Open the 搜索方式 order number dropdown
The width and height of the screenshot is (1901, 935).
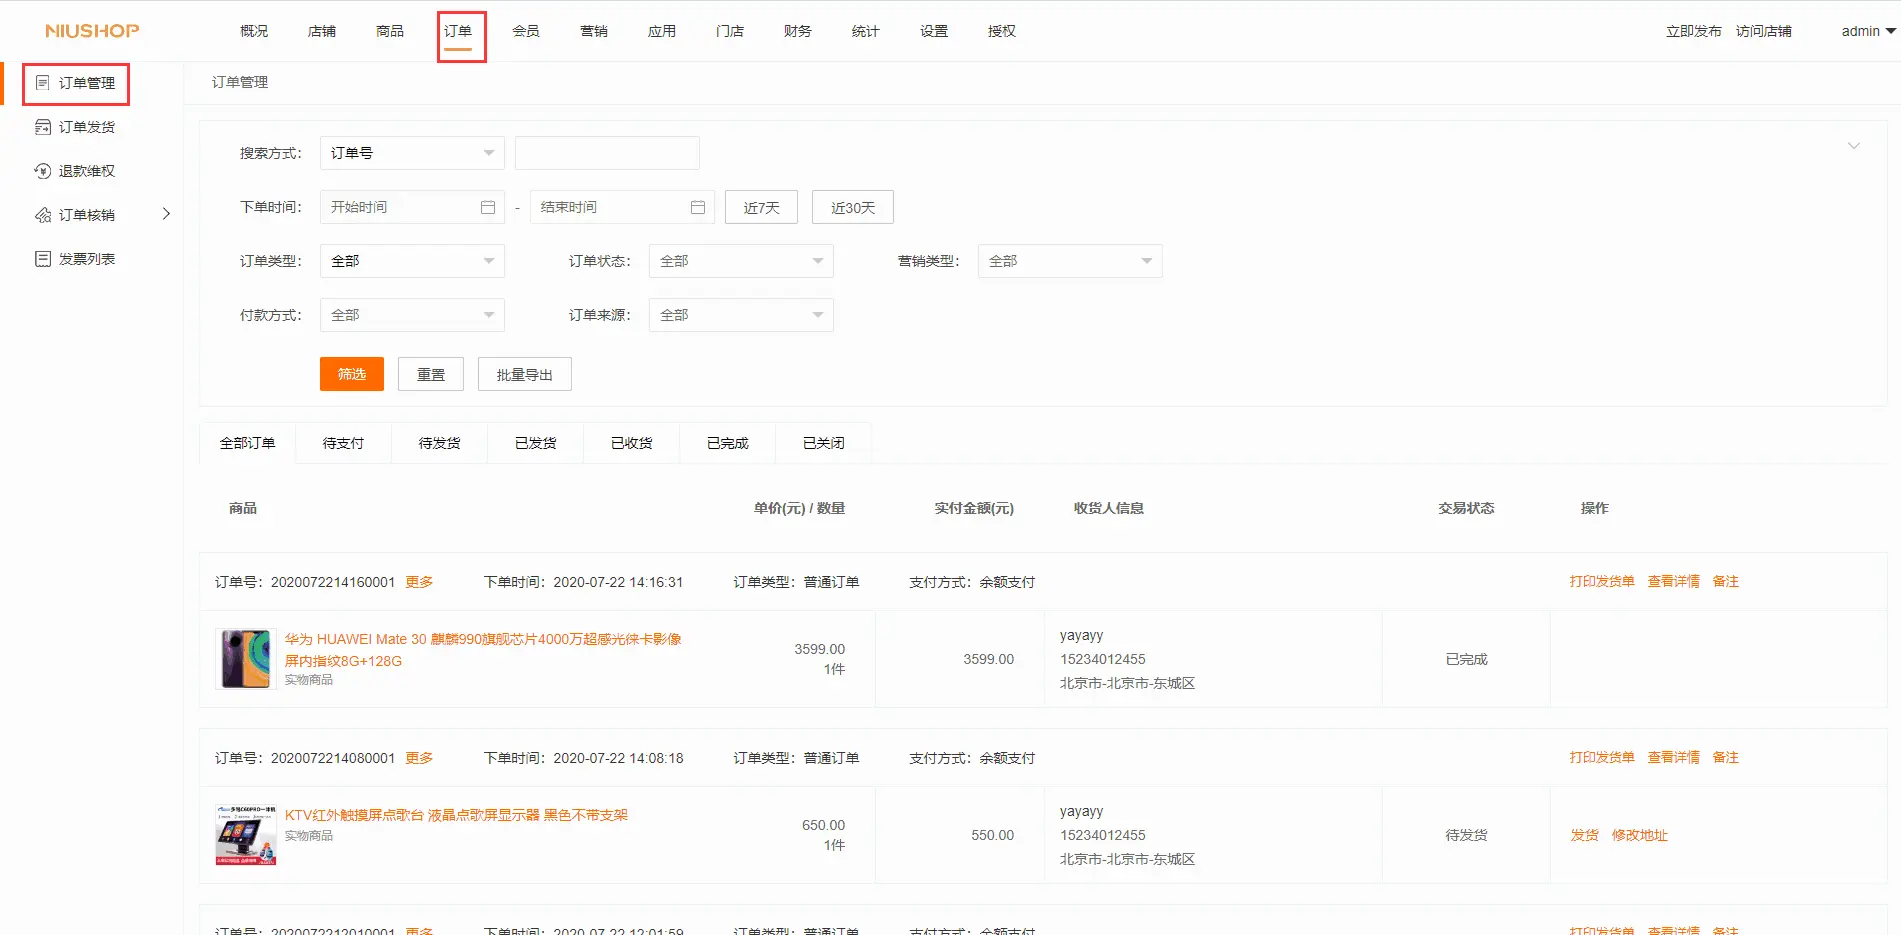point(411,153)
